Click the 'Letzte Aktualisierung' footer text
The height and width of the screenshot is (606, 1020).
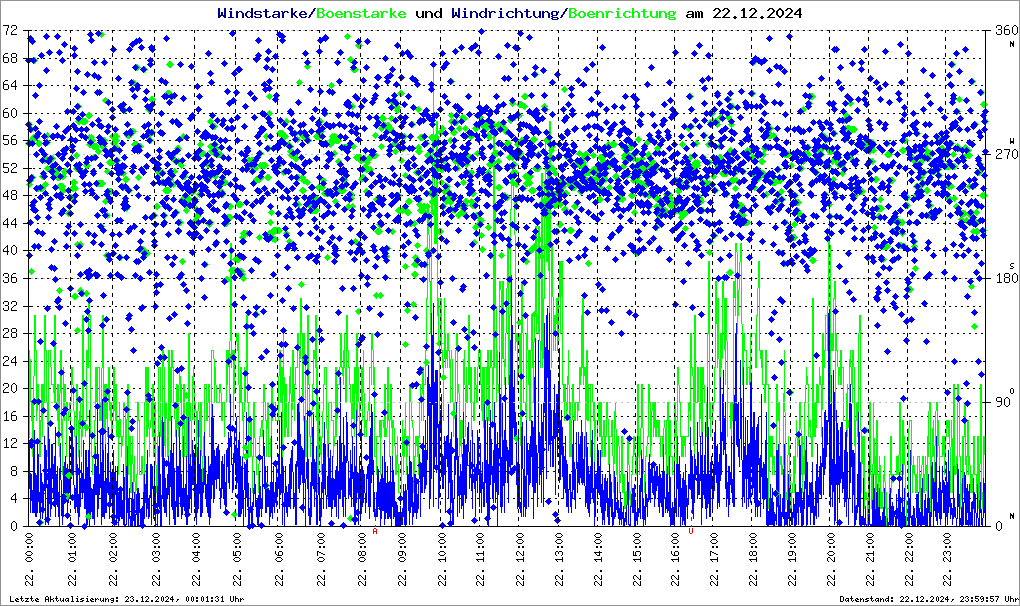pos(127,599)
